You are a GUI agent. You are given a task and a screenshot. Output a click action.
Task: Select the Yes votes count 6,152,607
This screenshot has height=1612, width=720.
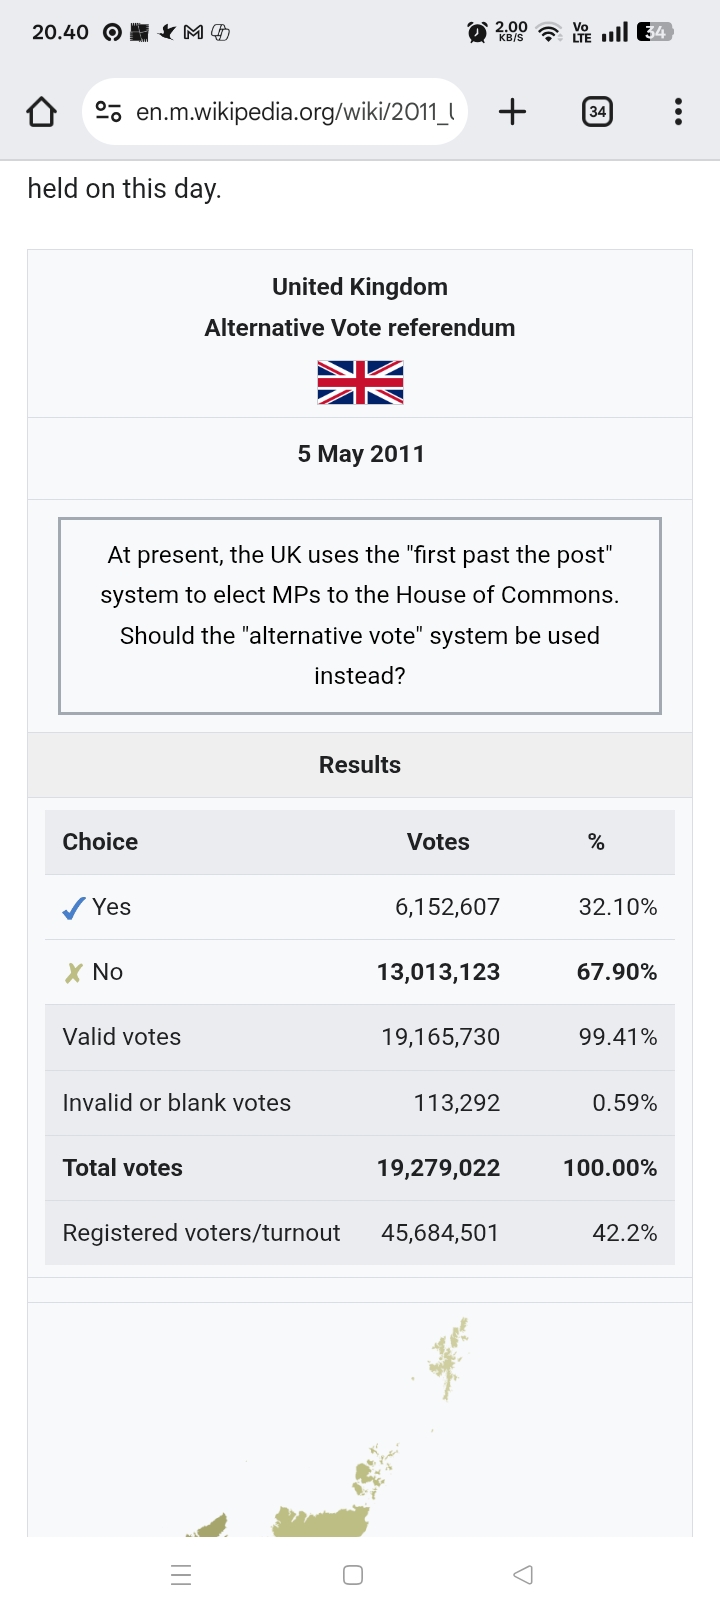[447, 907]
